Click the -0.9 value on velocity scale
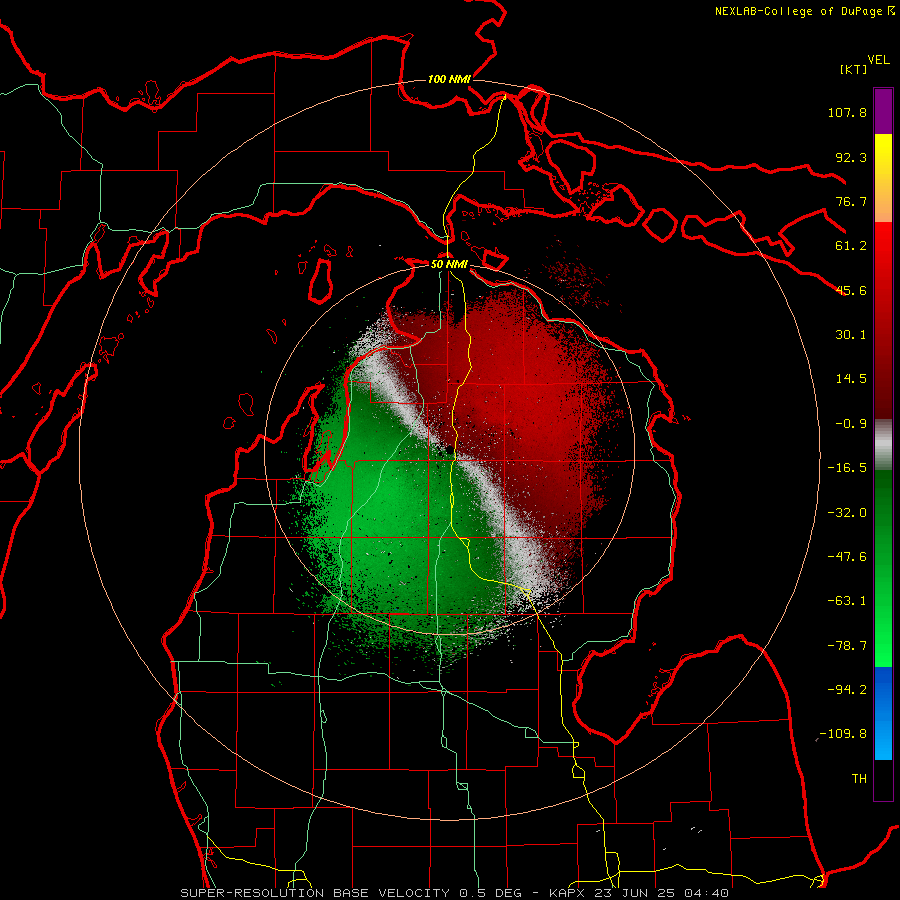This screenshot has width=900, height=900. tap(851, 424)
